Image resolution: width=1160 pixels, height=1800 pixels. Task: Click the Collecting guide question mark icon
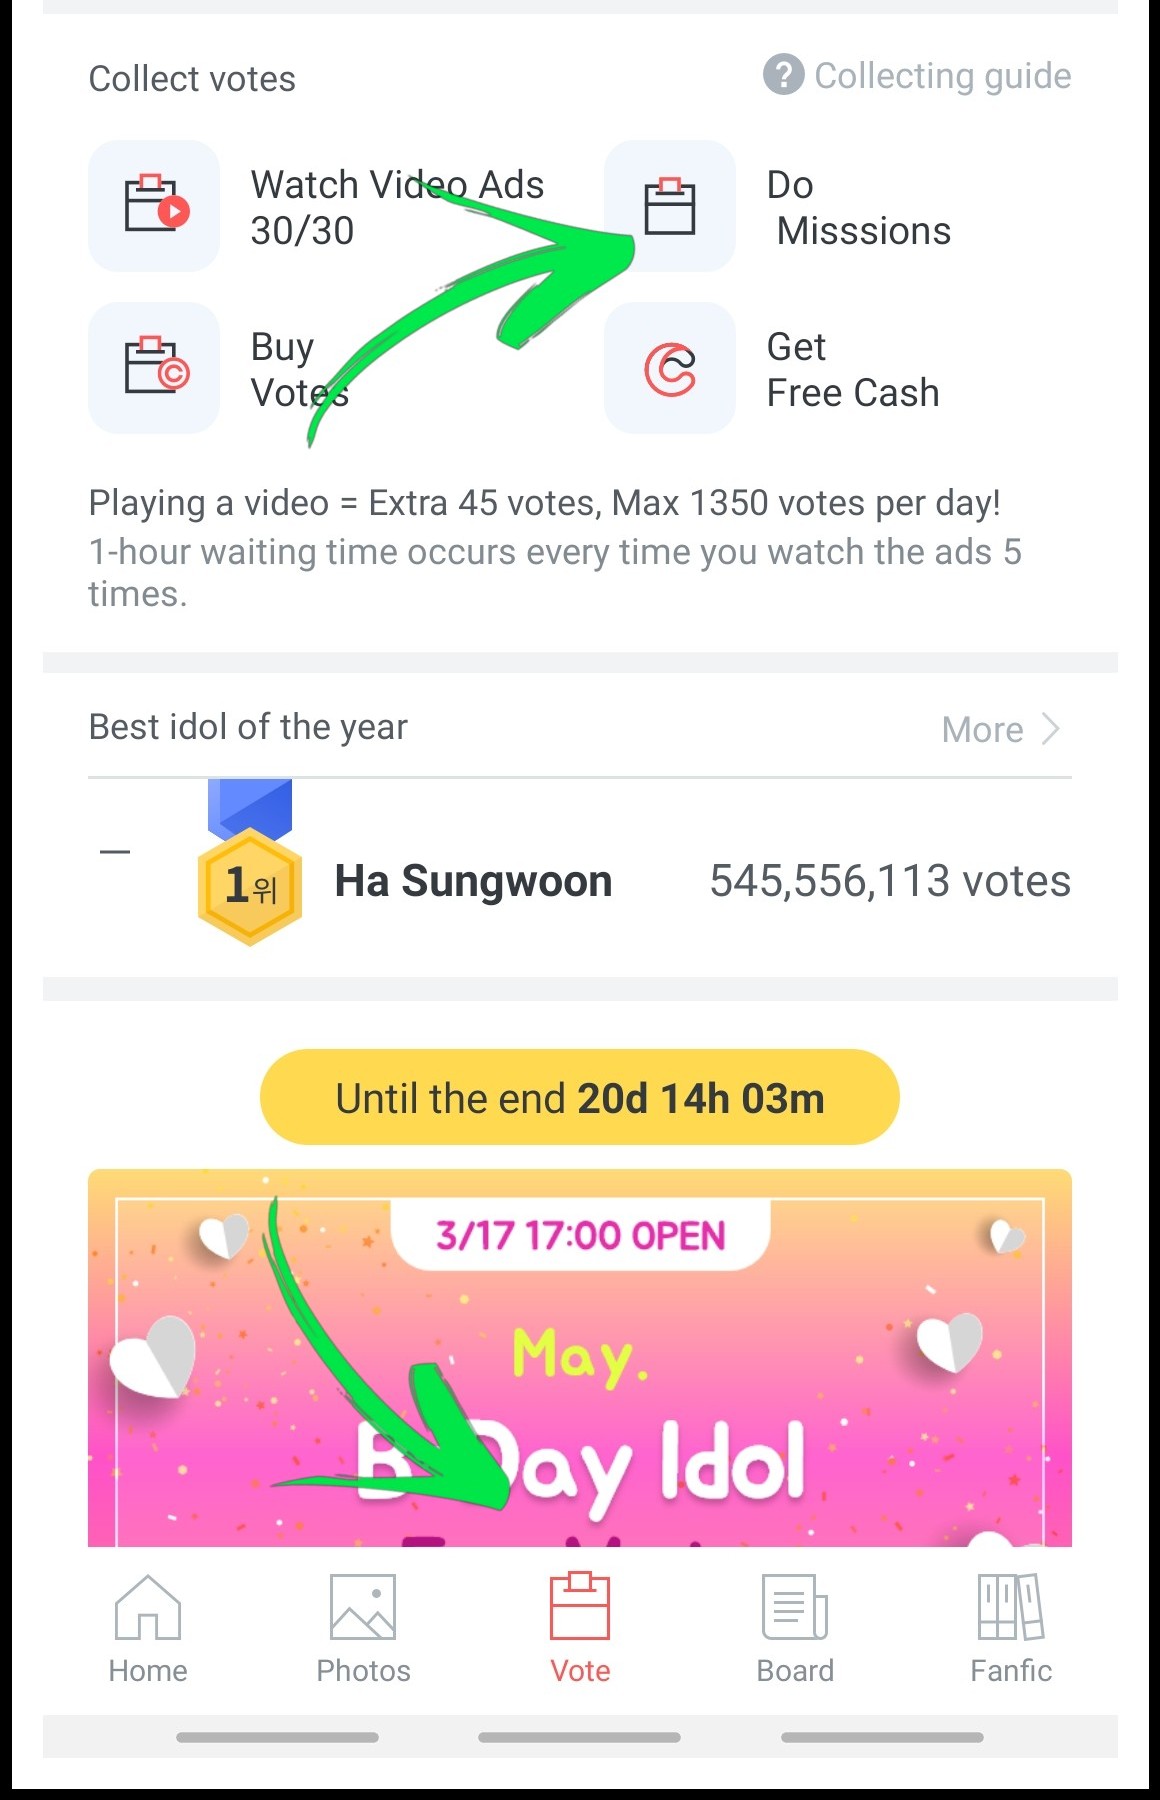click(x=784, y=75)
